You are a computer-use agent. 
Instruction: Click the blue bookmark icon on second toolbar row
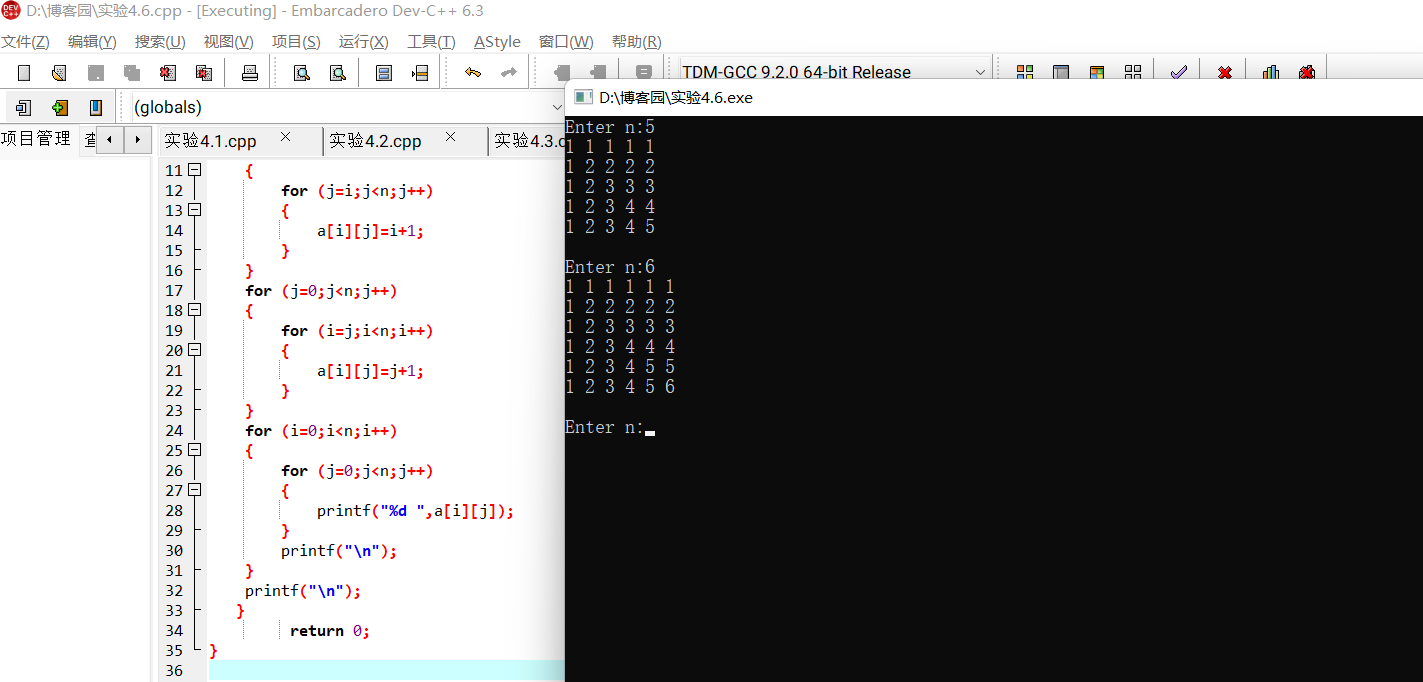click(x=96, y=107)
